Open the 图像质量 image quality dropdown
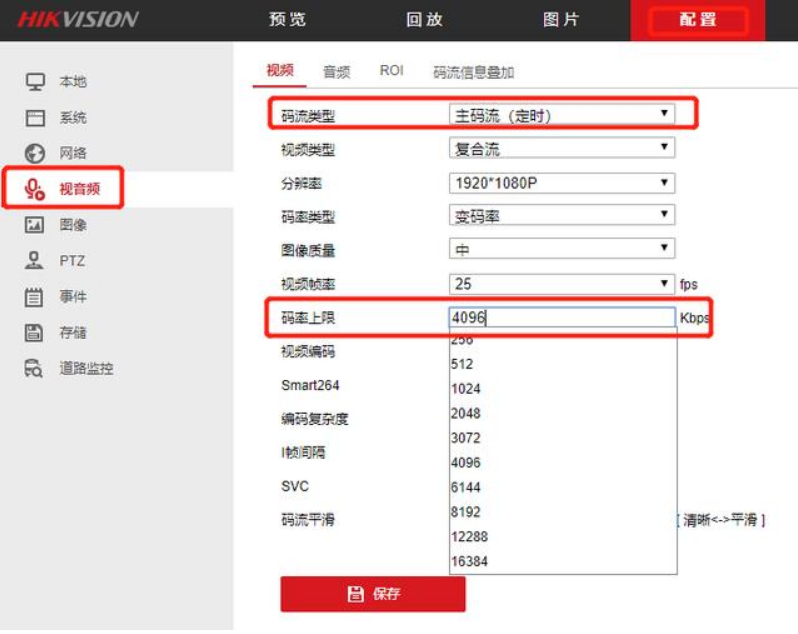Screen dimensions: 798x634 (x=561, y=249)
